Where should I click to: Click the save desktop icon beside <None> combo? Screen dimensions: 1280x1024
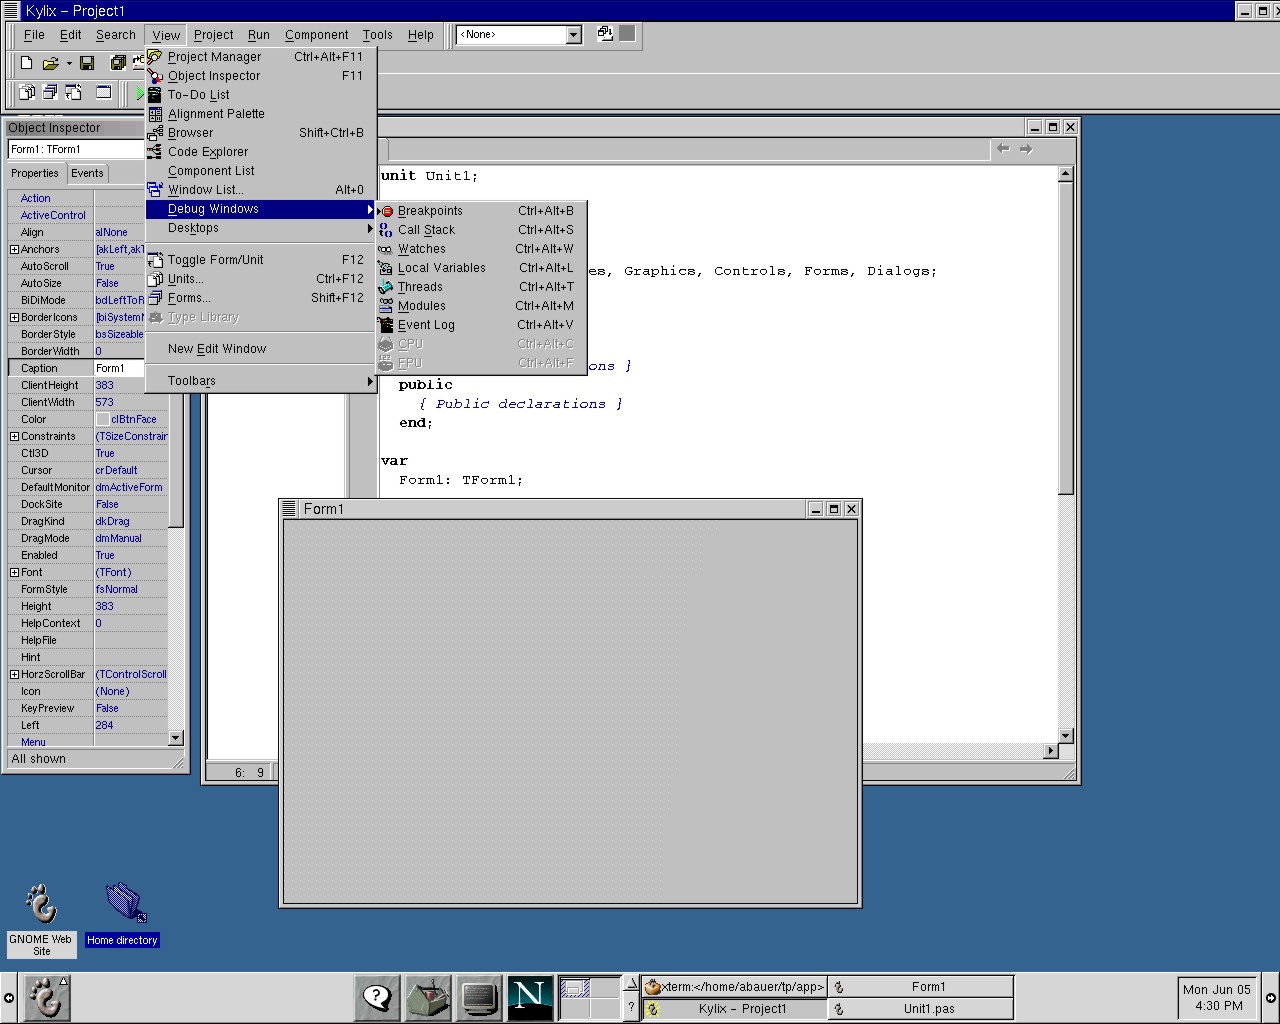(605, 33)
